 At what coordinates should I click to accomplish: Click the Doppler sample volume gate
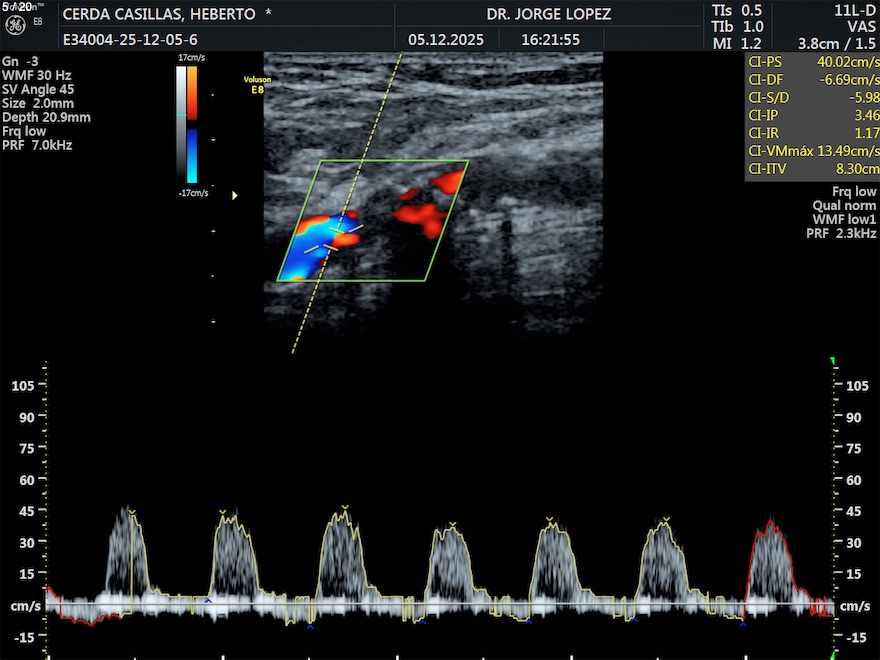tap(335, 238)
